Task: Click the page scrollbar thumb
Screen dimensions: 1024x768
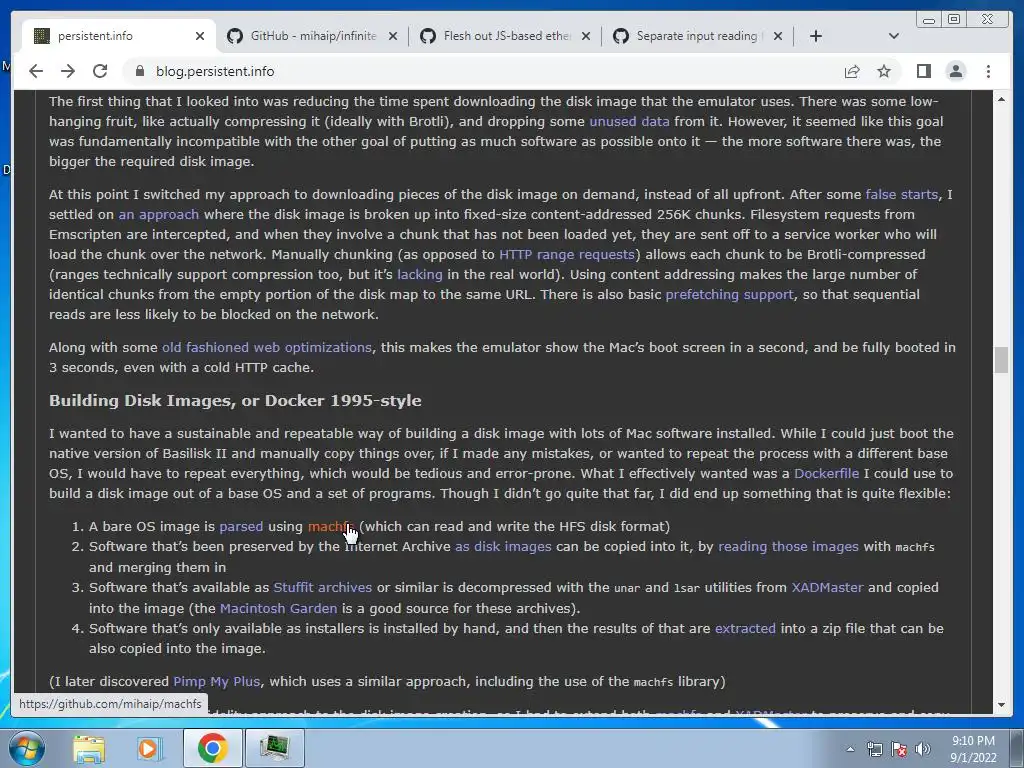Action: click(x=1001, y=360)
